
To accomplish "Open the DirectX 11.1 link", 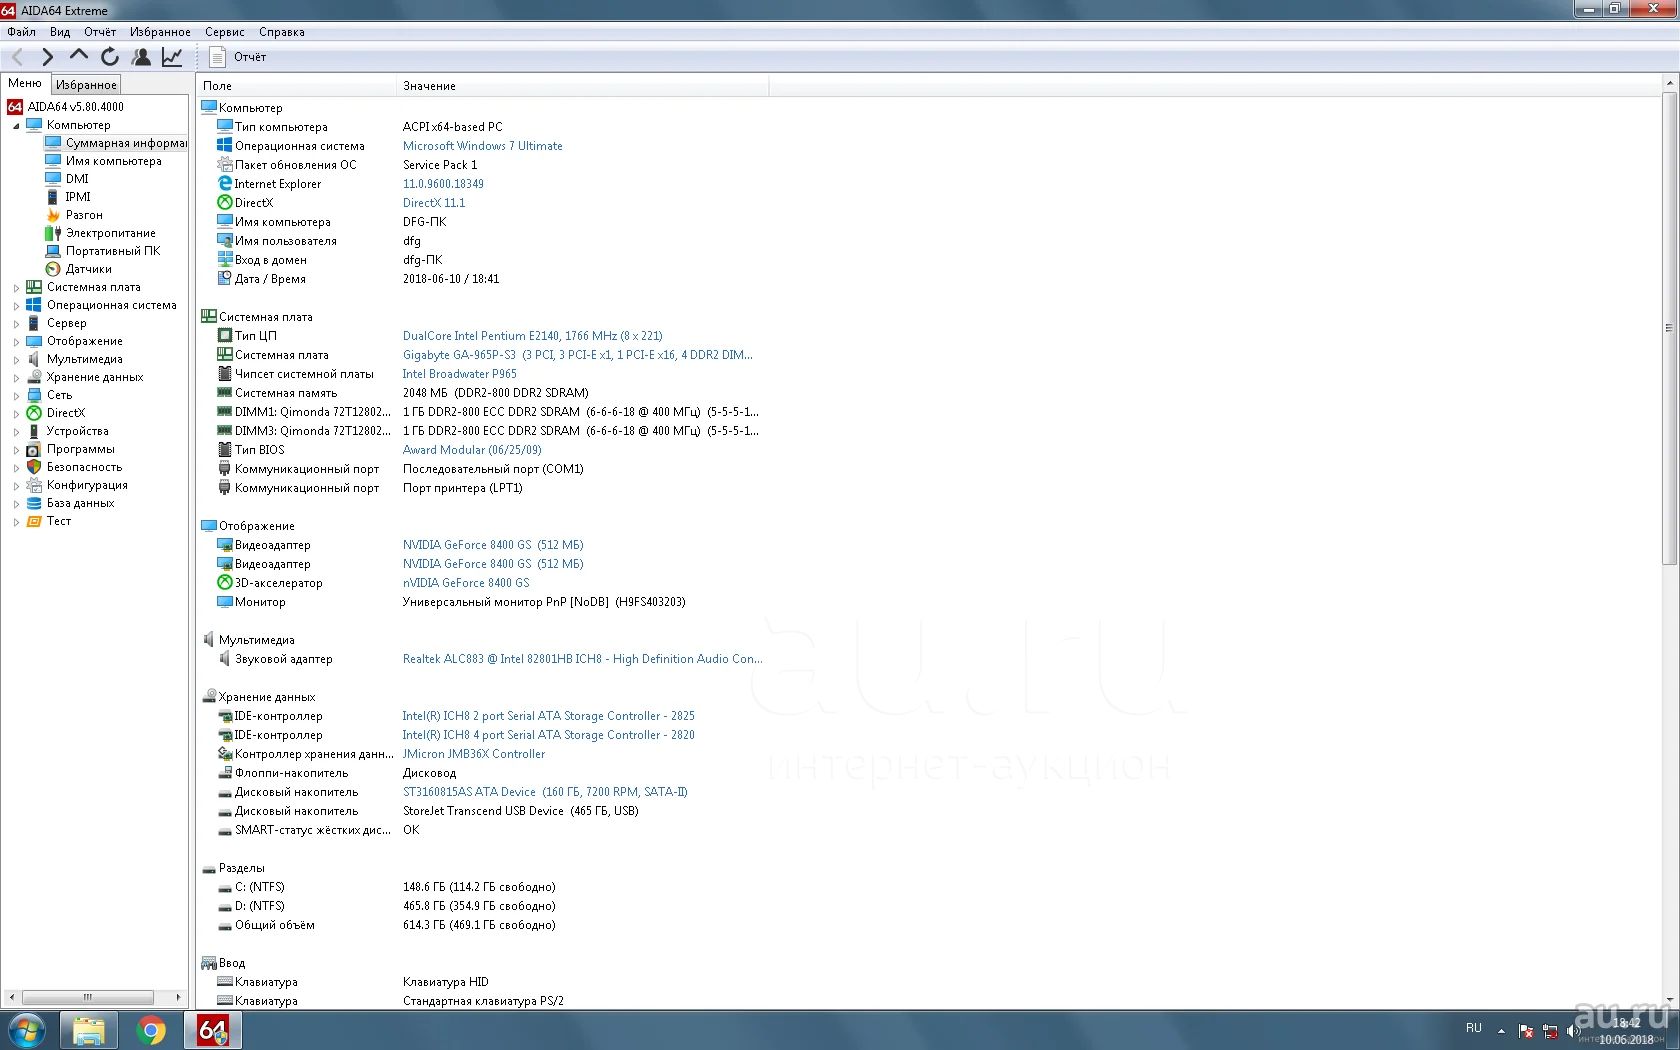I will point(434,203).
